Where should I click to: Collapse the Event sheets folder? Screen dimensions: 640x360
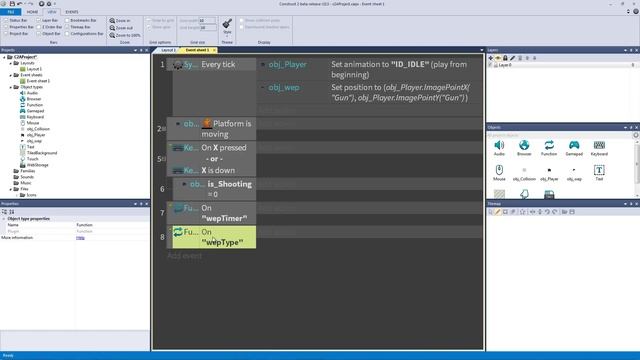click(11, 75)
